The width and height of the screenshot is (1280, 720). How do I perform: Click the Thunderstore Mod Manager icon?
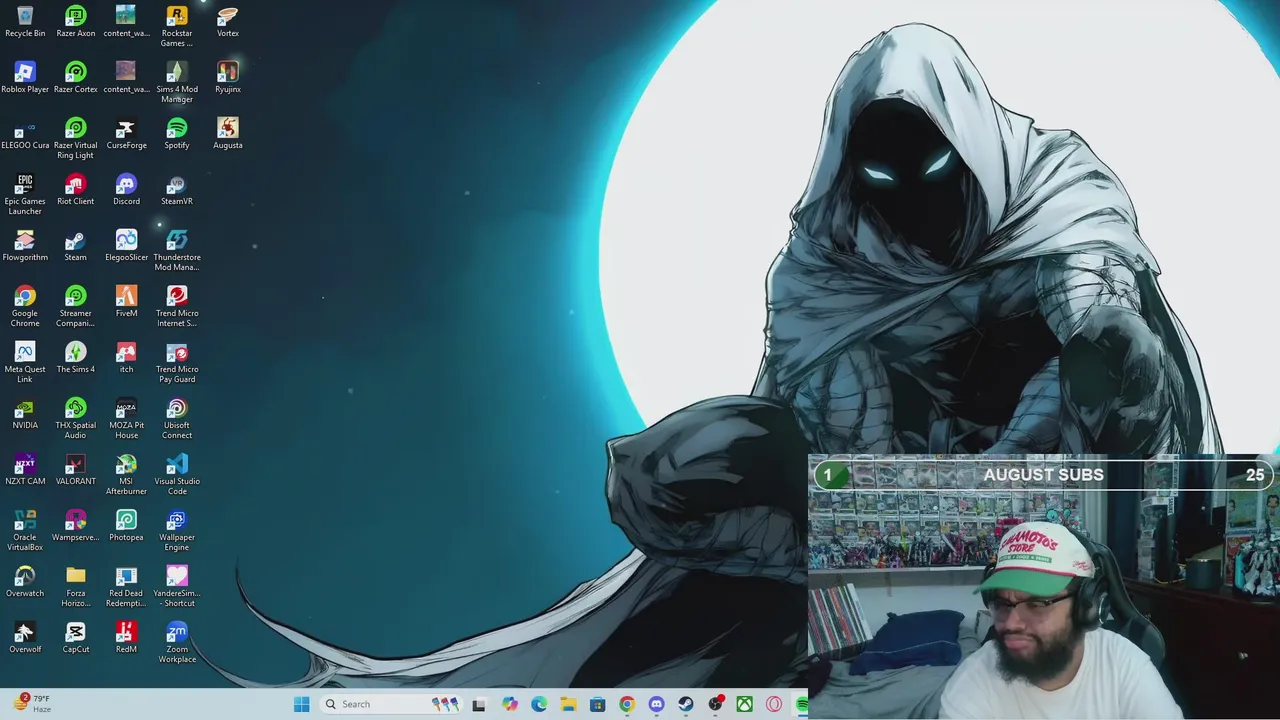click(x=177, y=251)
